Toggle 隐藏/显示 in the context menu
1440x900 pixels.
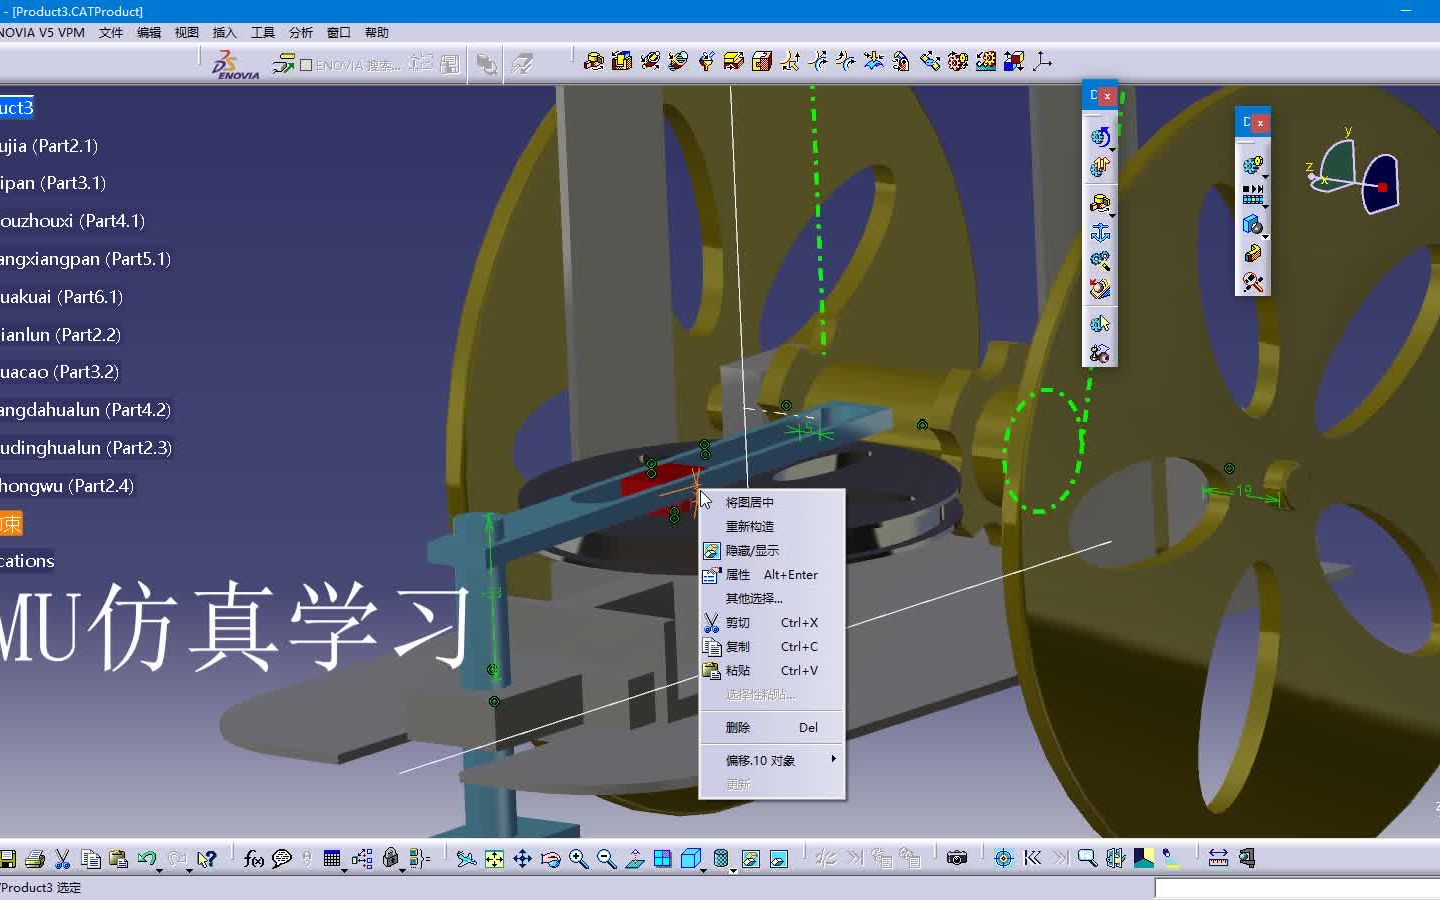click(751, 549)
